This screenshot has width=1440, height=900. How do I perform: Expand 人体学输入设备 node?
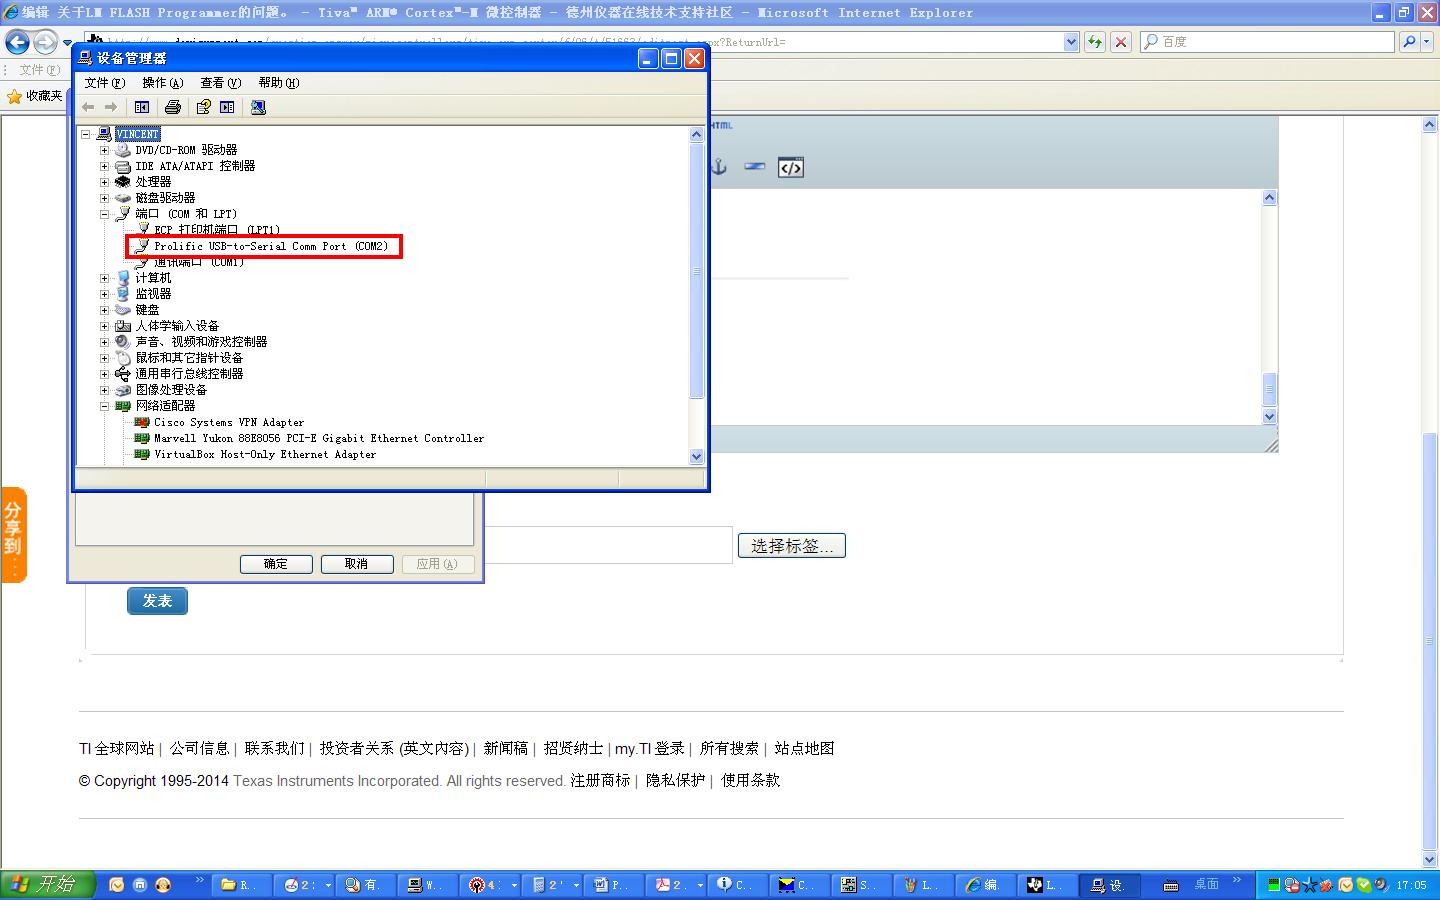(104, 326)
